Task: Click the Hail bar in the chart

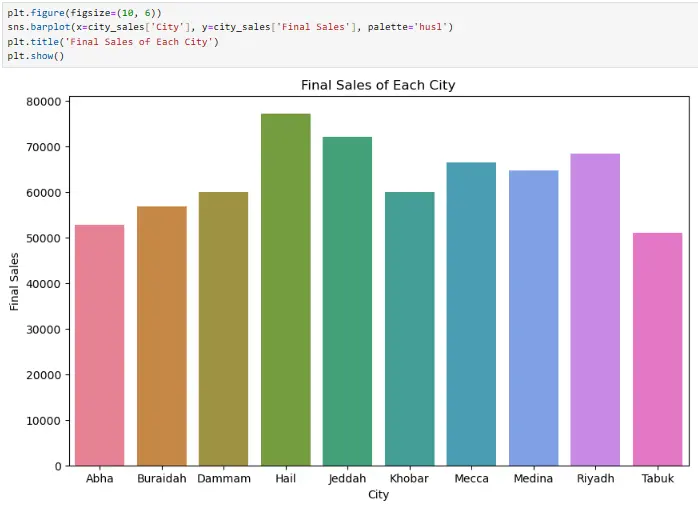Action: pos(285,290)
